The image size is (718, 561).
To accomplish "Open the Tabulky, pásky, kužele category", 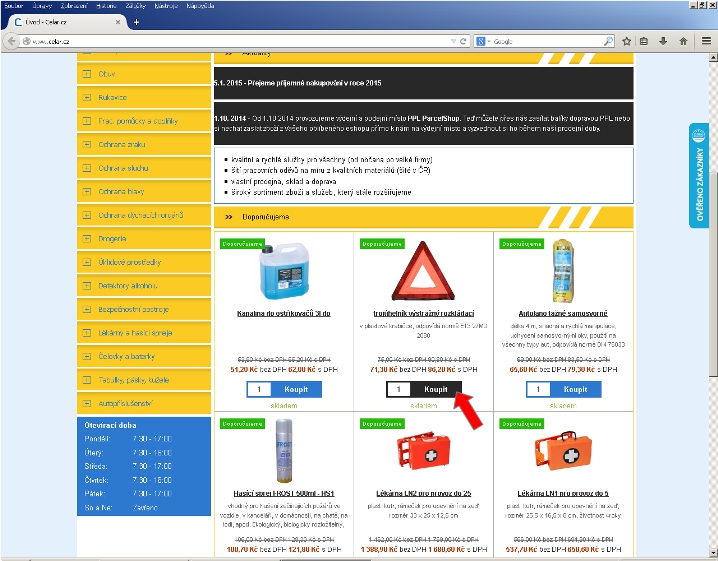I will [x=144, y=380].
